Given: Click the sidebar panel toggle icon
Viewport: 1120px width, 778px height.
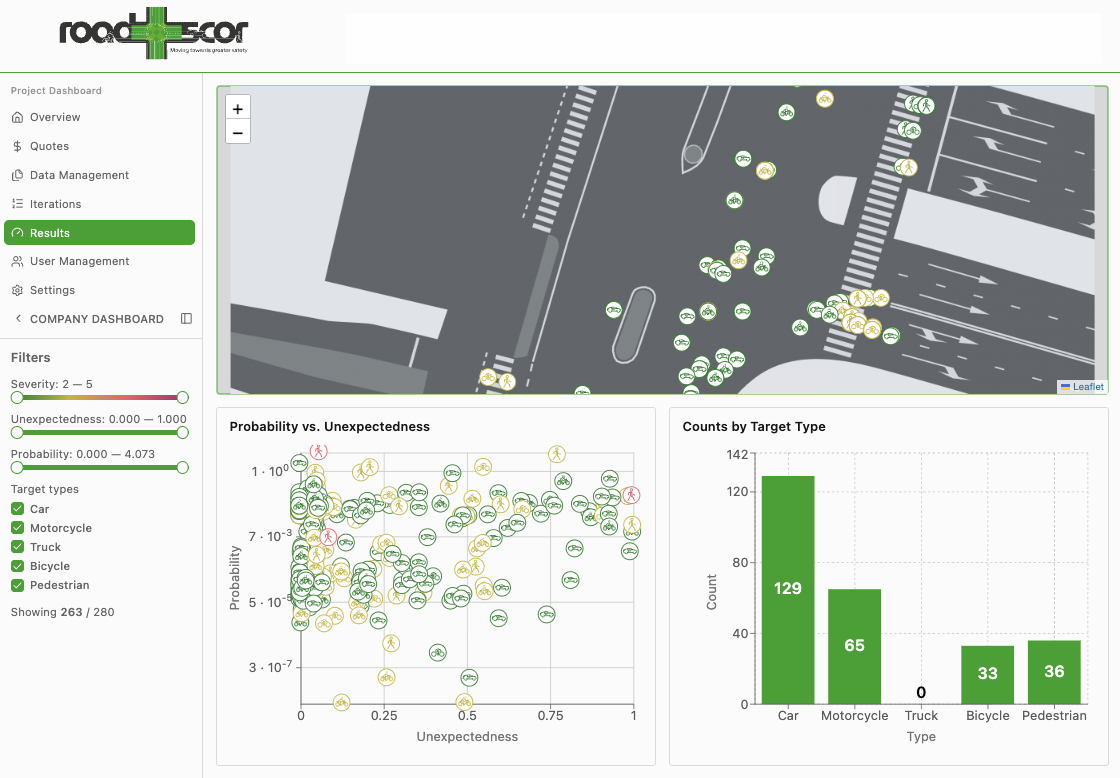Looking at the screenshot, I should [x=186, y=319].
